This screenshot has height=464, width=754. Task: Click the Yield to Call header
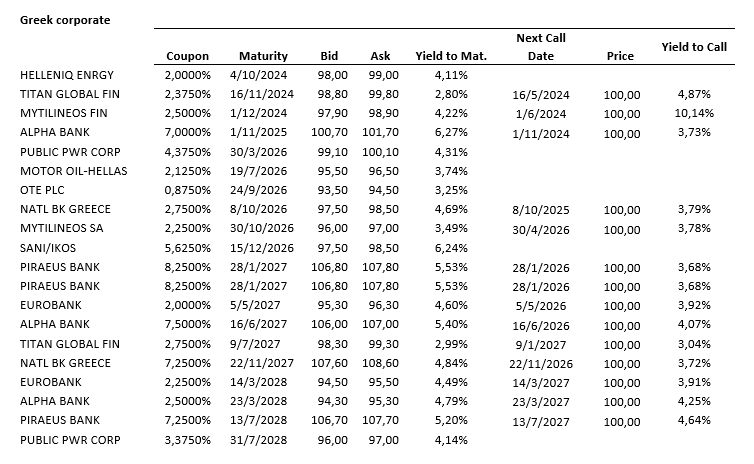[x=694, y=47]
